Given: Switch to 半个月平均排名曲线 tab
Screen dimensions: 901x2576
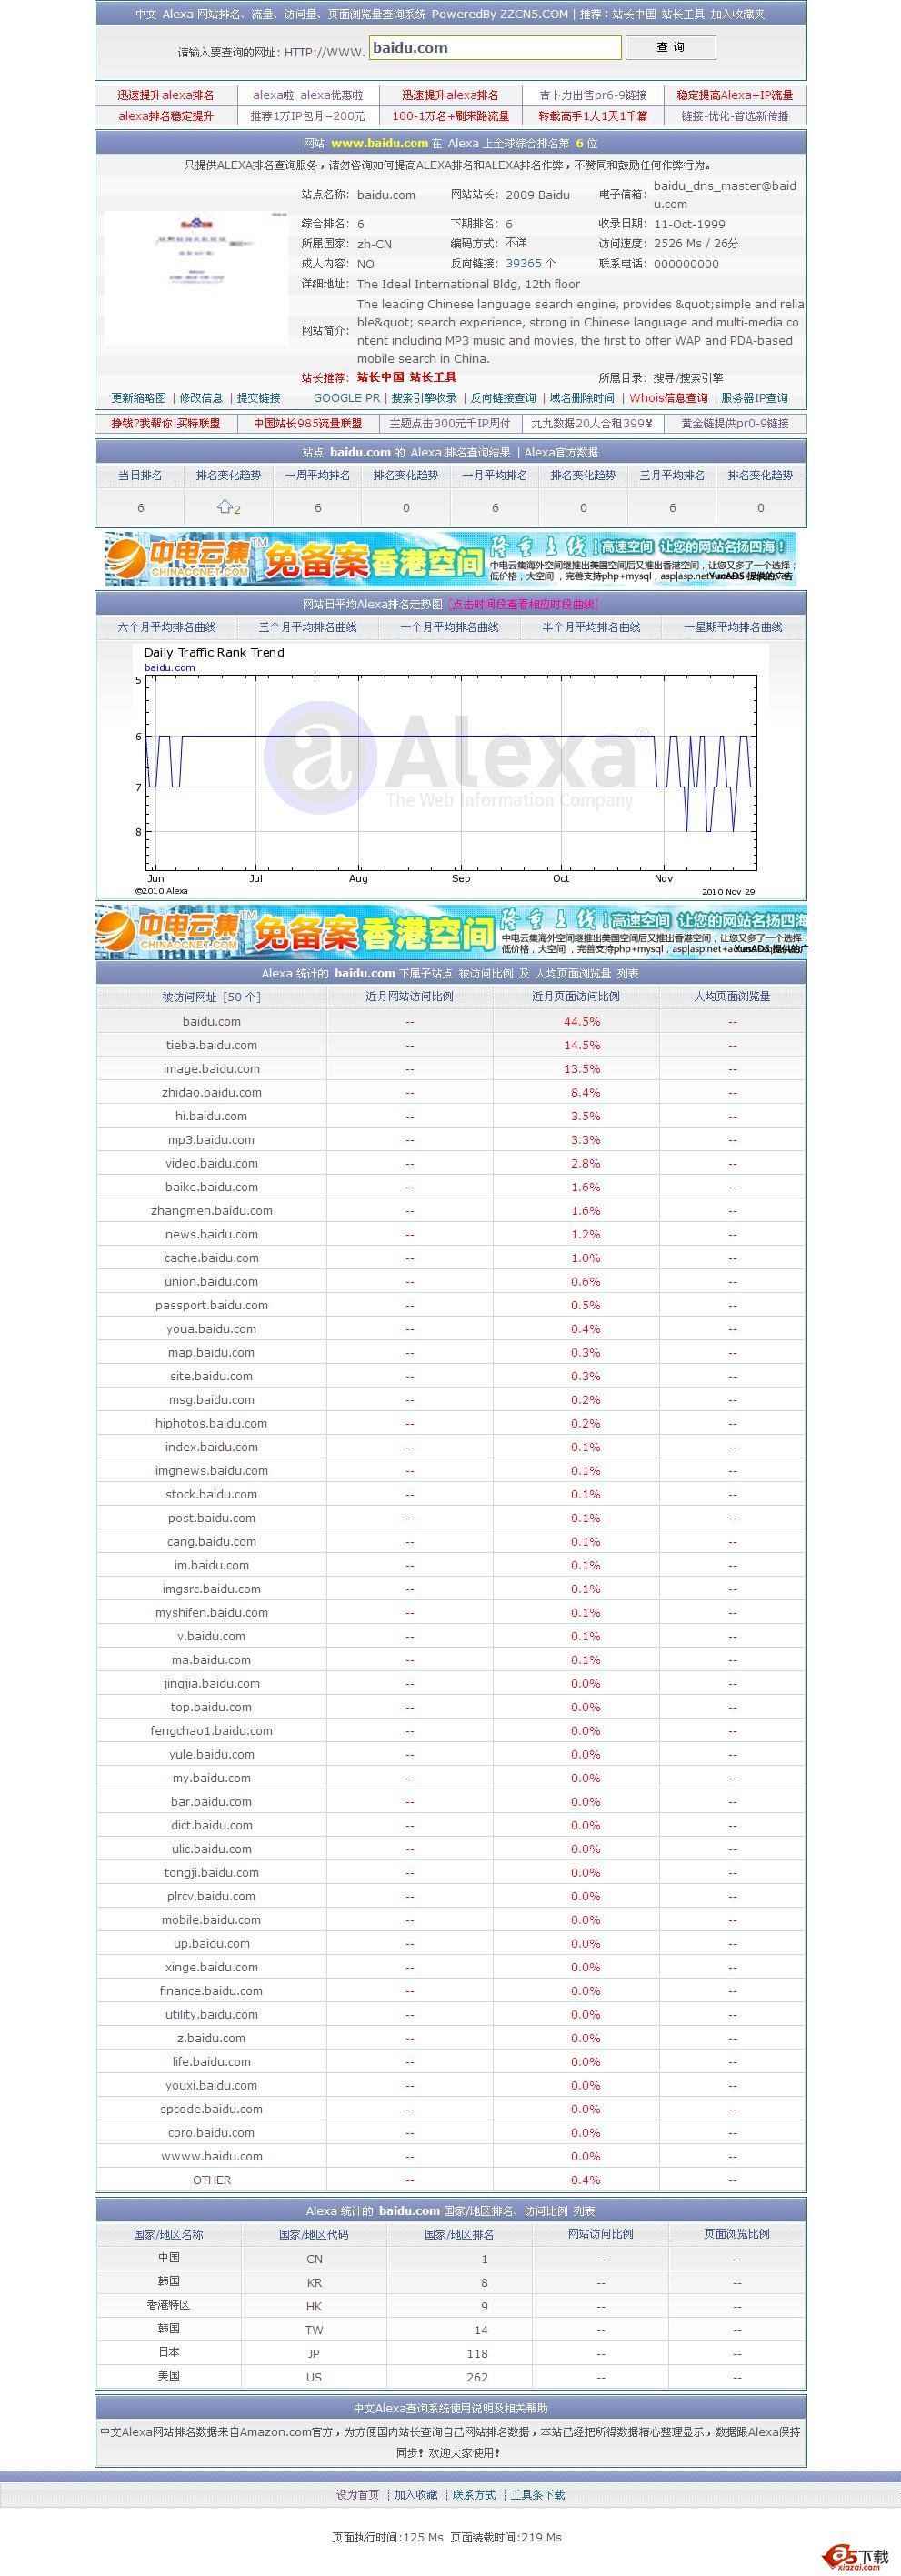Looking at the screenshot, I should [x=591, y=627].
